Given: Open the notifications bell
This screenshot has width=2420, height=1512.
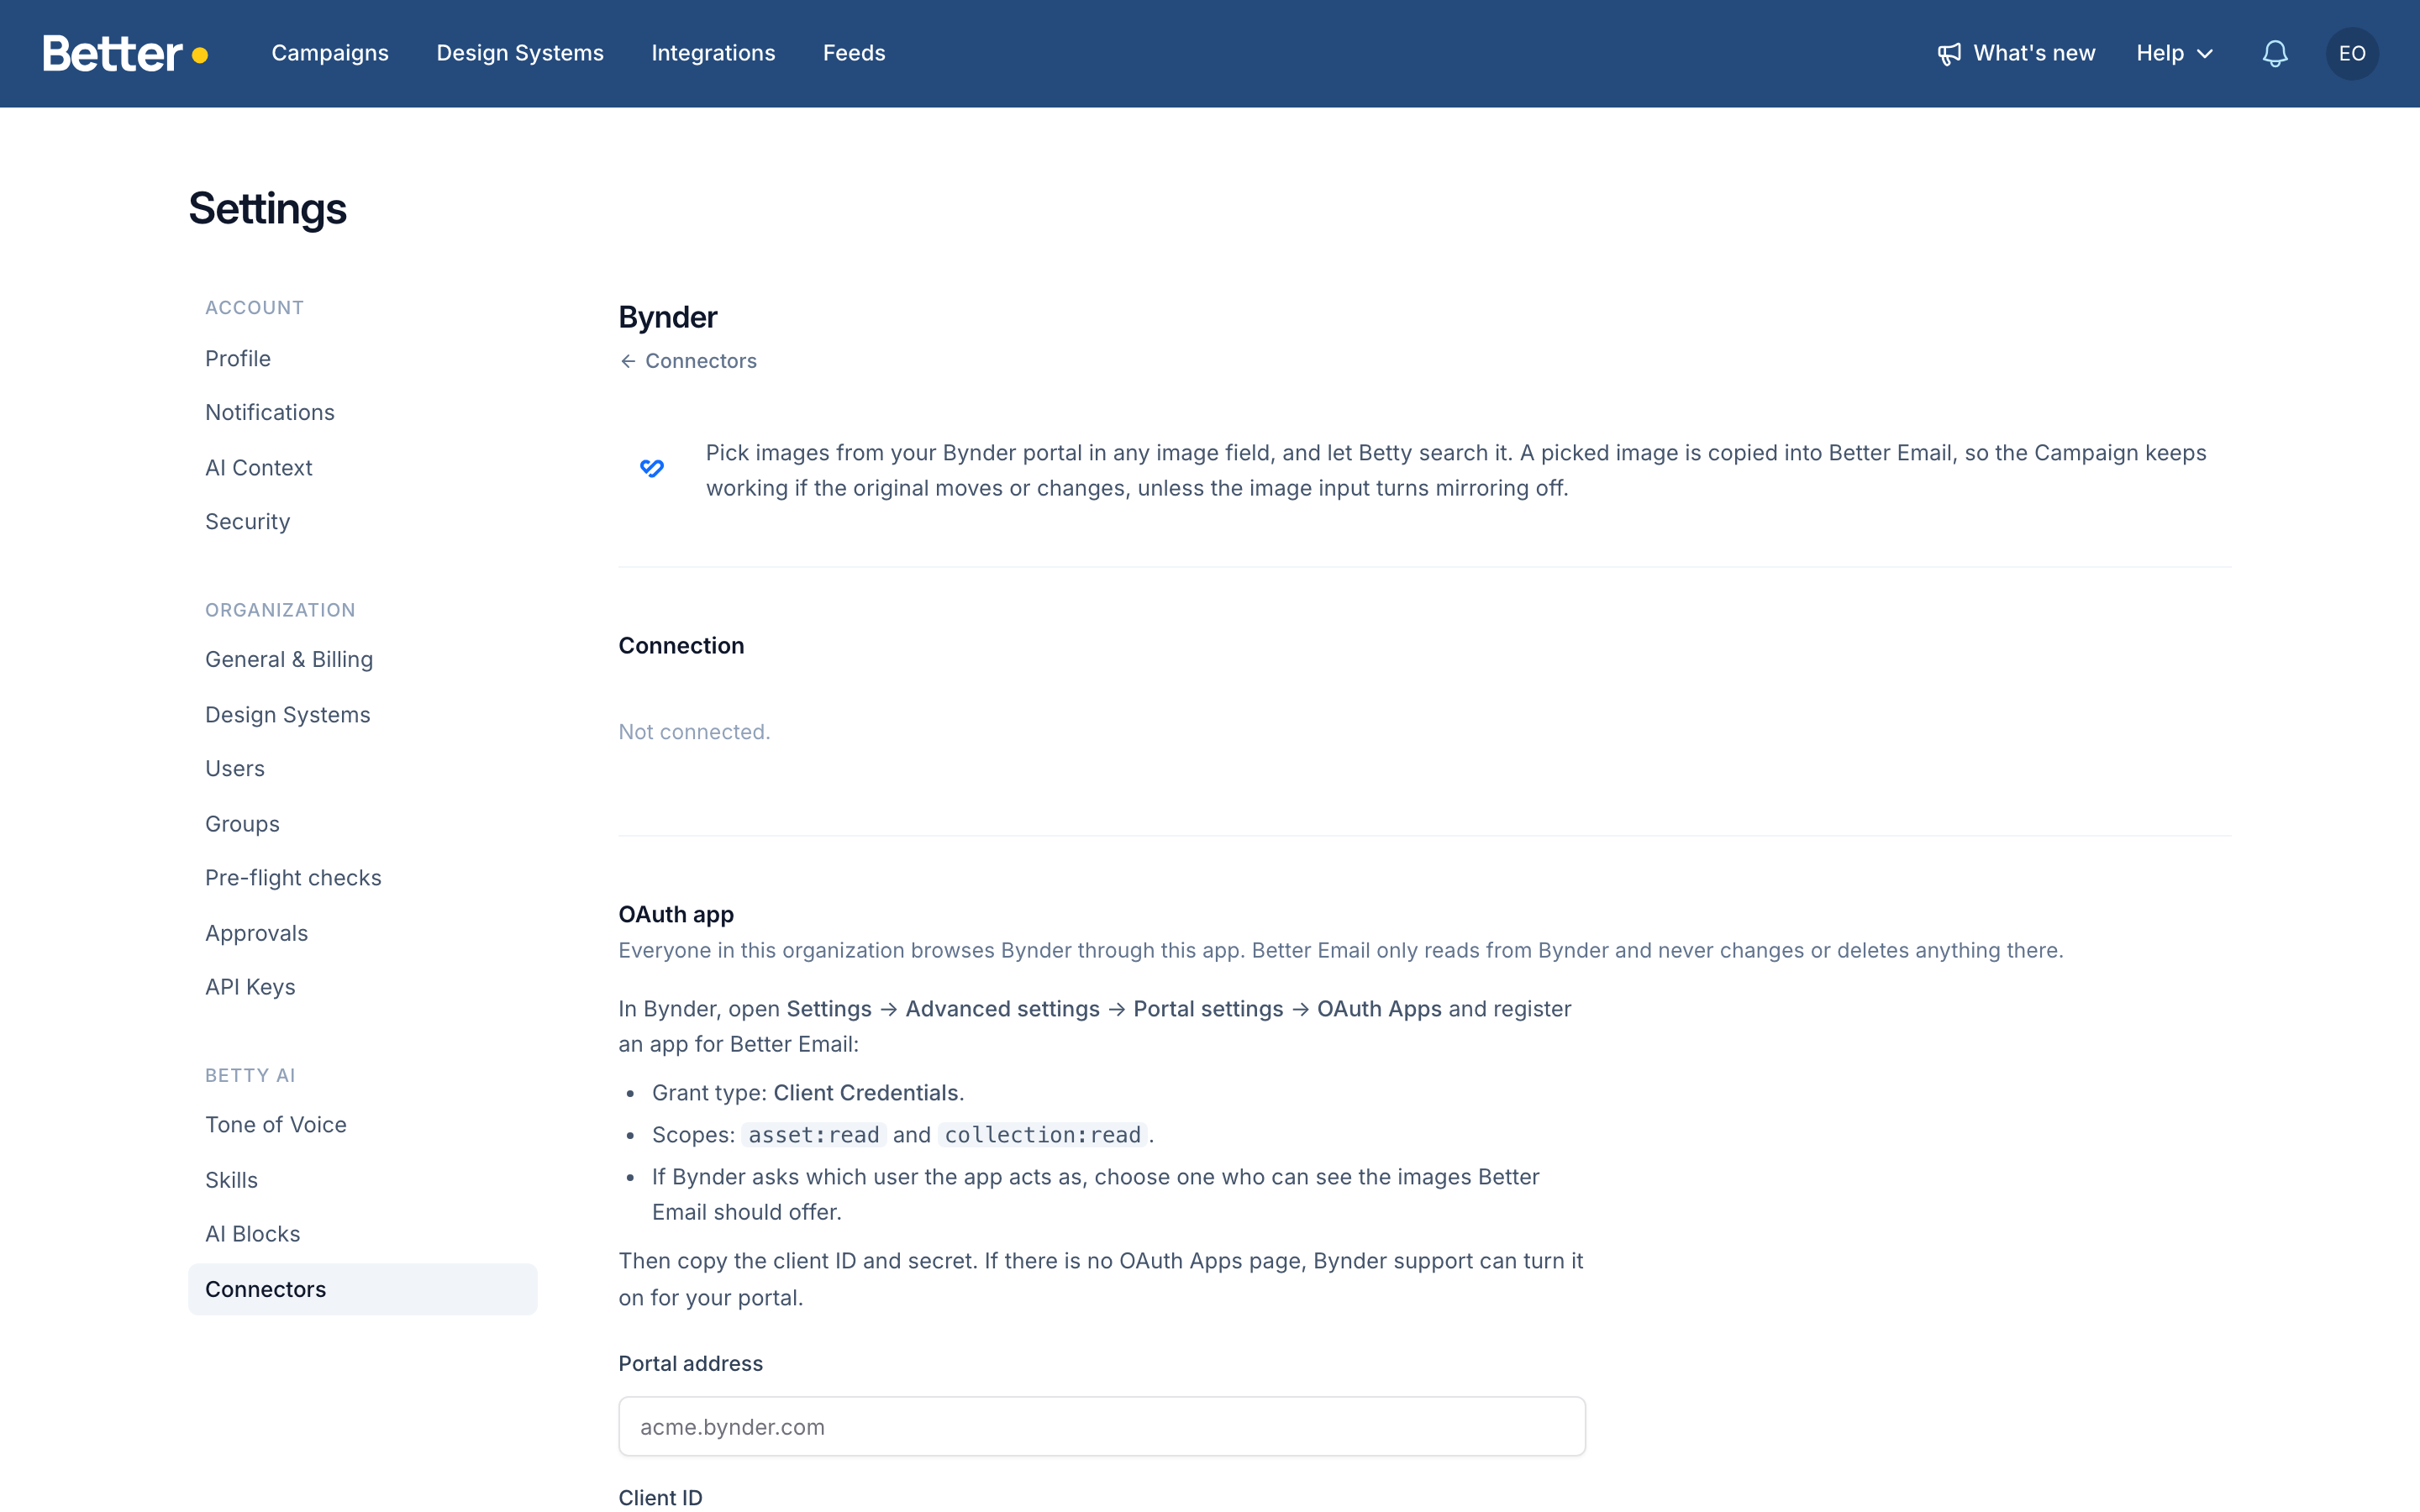Looking at the screenshot, I should [x=2275, y=53].
